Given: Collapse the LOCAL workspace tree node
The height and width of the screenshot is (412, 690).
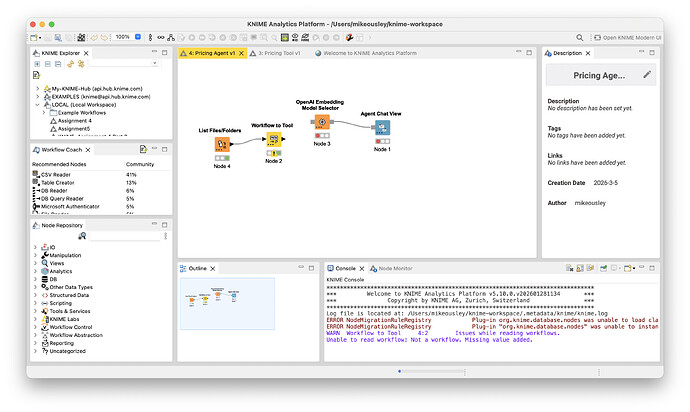Looking at the screenshot, I should tap(36, 104).
